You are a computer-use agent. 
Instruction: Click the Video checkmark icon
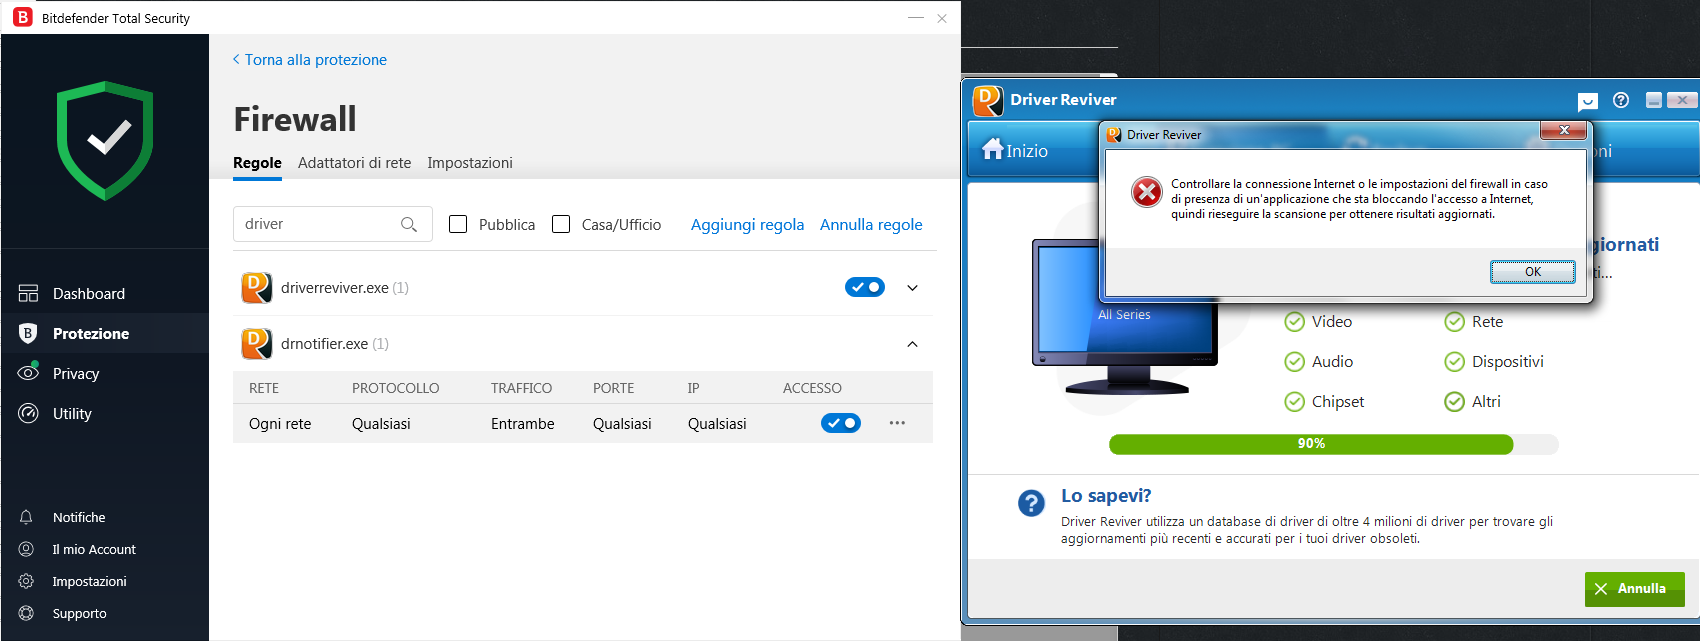[1294, 322]
